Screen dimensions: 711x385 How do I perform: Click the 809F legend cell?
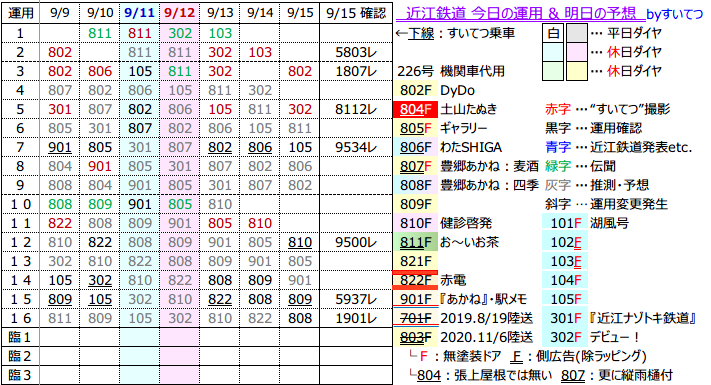pyautogui.click(x=415, y=204)
